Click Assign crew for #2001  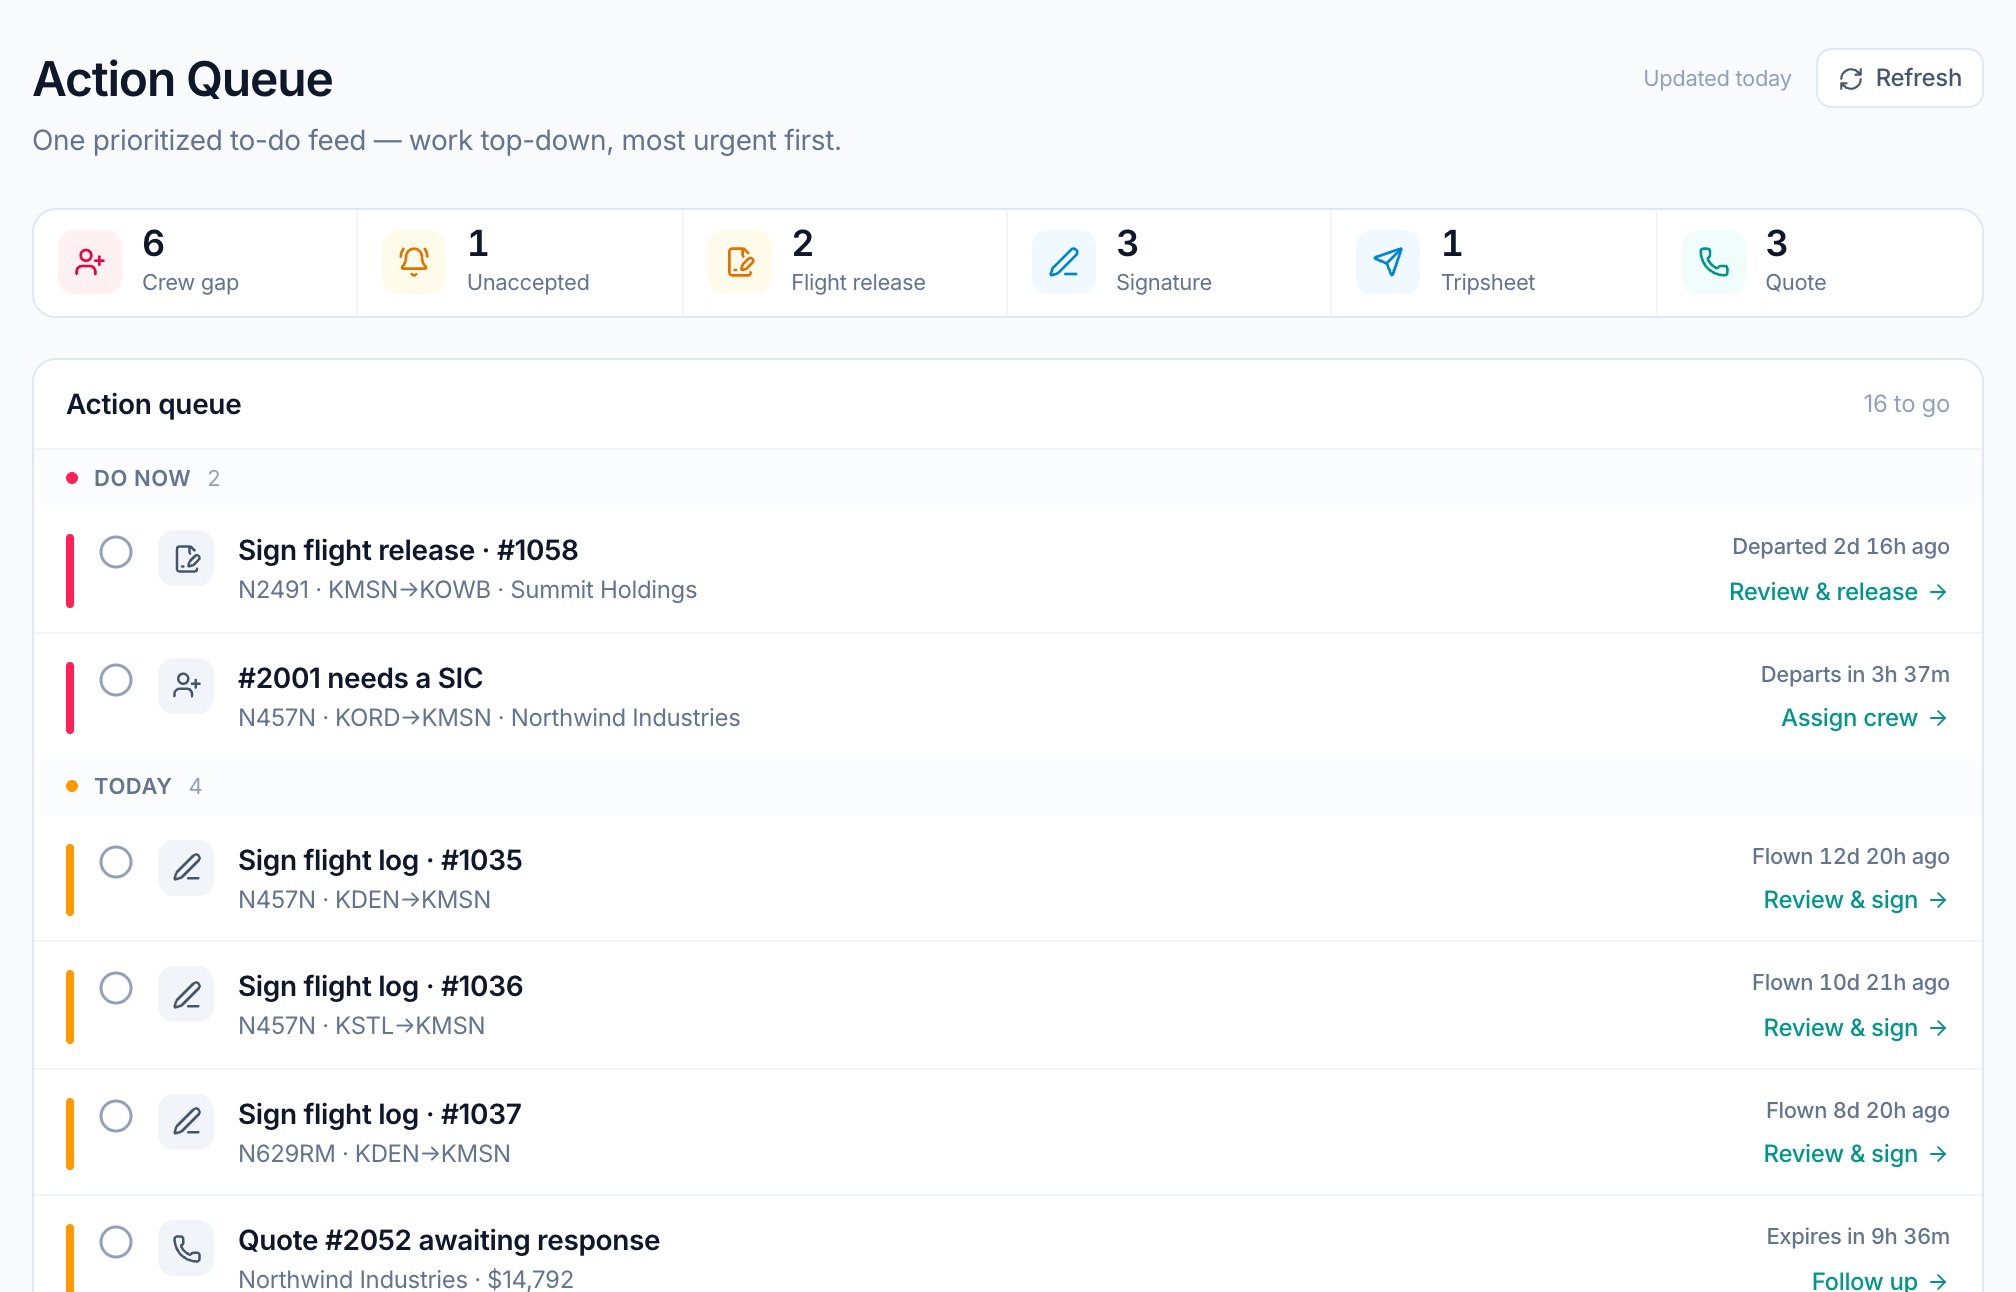1865,718
